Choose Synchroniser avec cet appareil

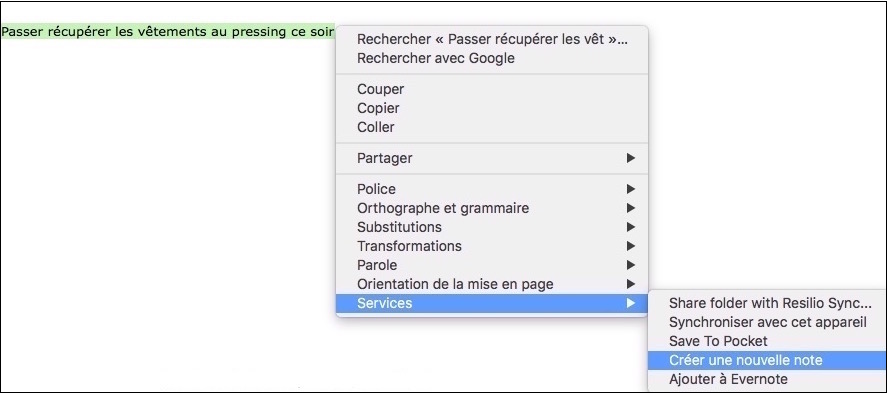coord(767,322)
